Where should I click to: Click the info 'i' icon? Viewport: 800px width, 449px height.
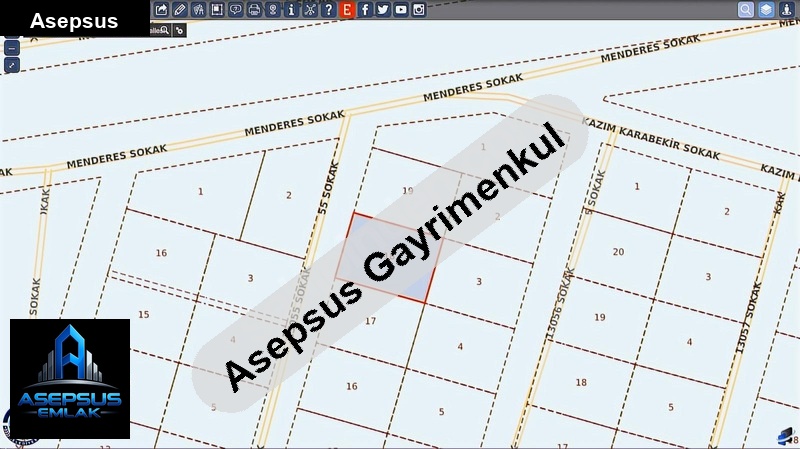(291, 9)
